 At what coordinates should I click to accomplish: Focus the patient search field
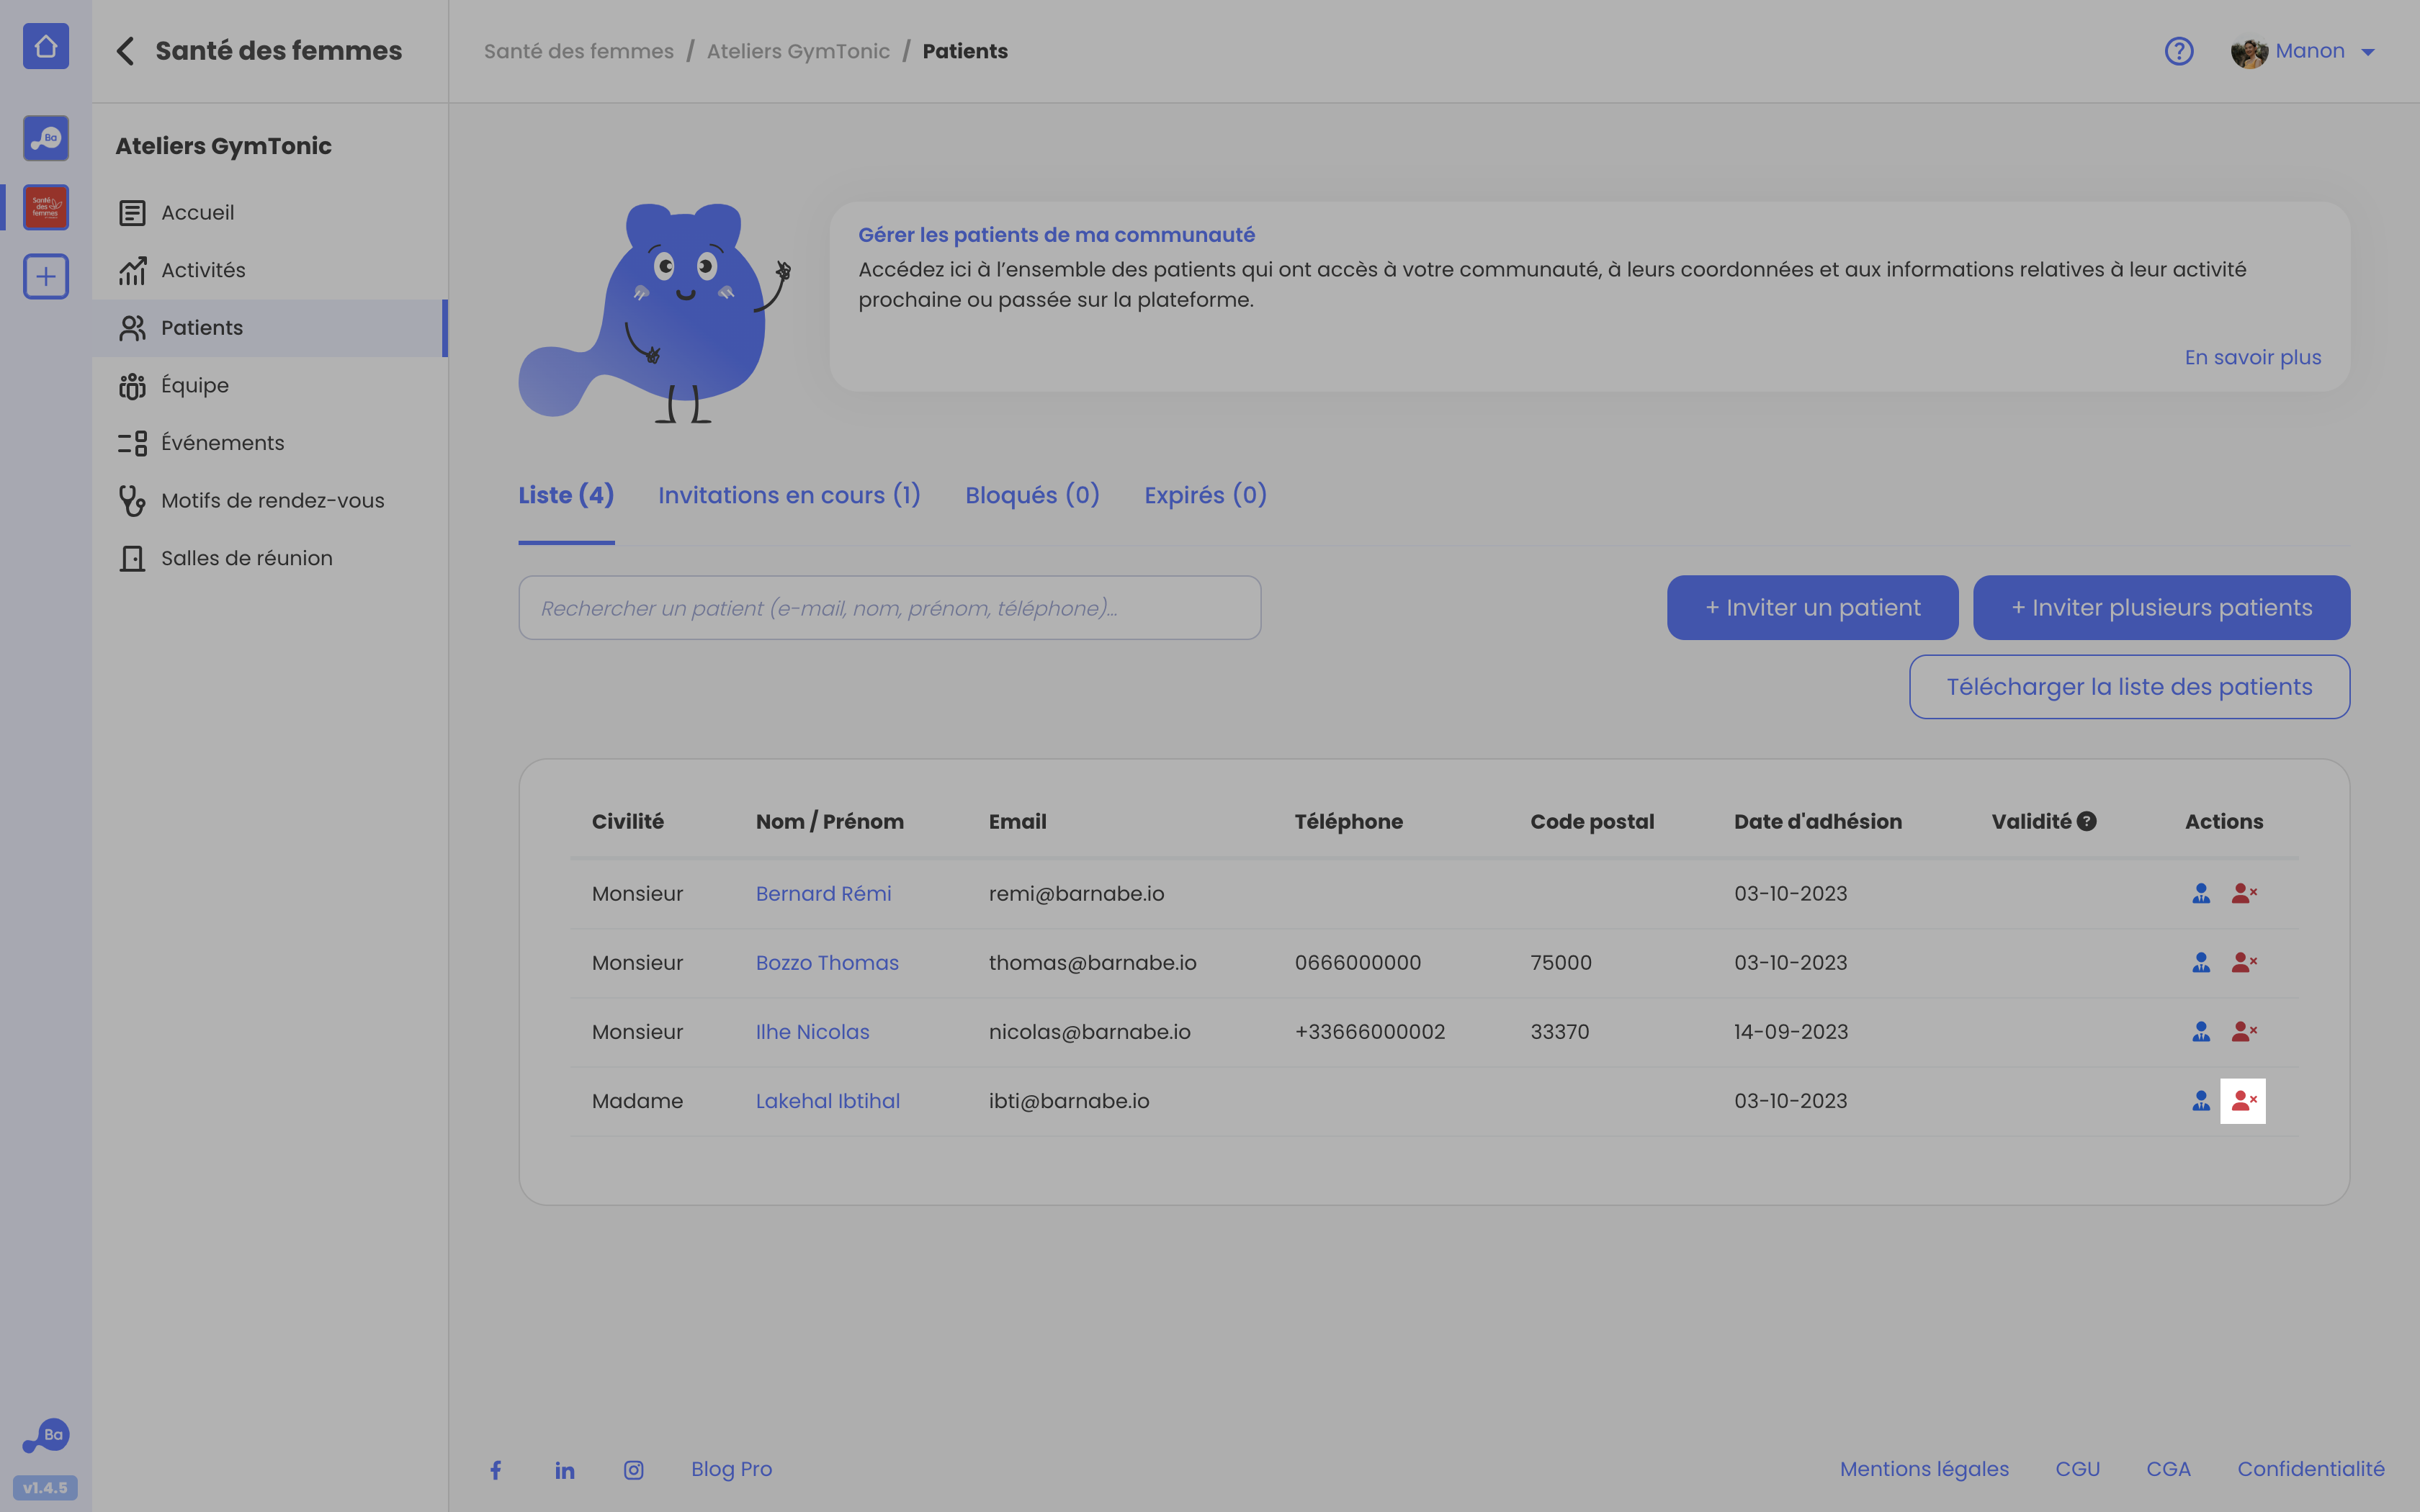(889, 607)
